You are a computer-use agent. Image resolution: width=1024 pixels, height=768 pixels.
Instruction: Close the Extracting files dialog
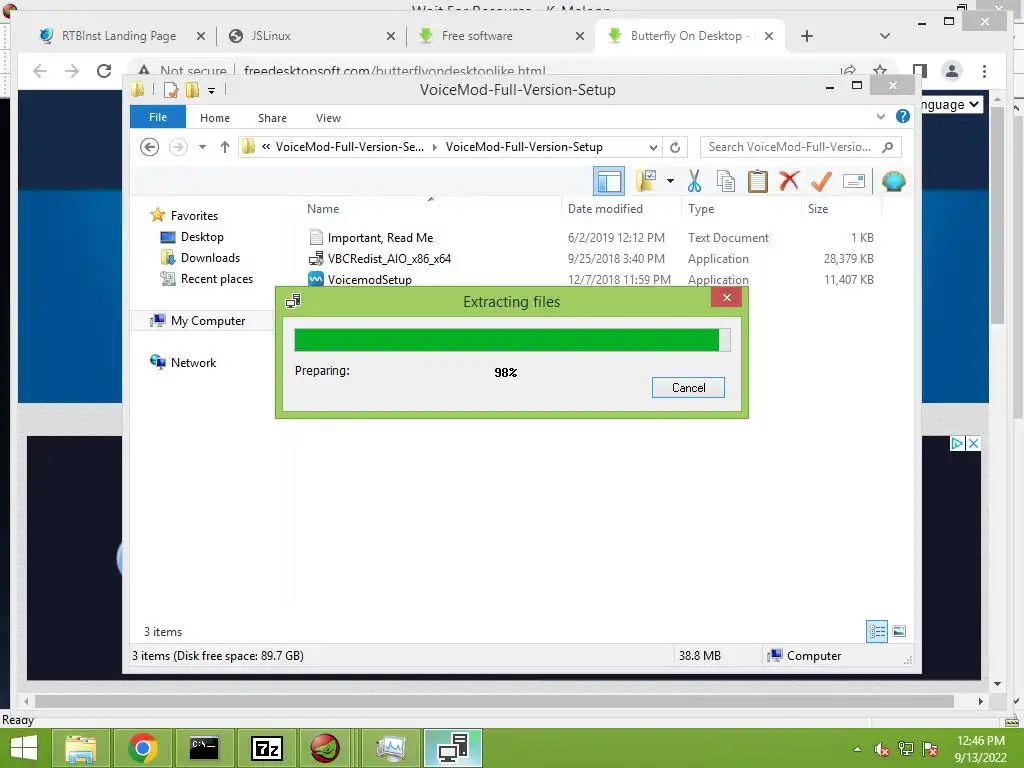[727, 298]
